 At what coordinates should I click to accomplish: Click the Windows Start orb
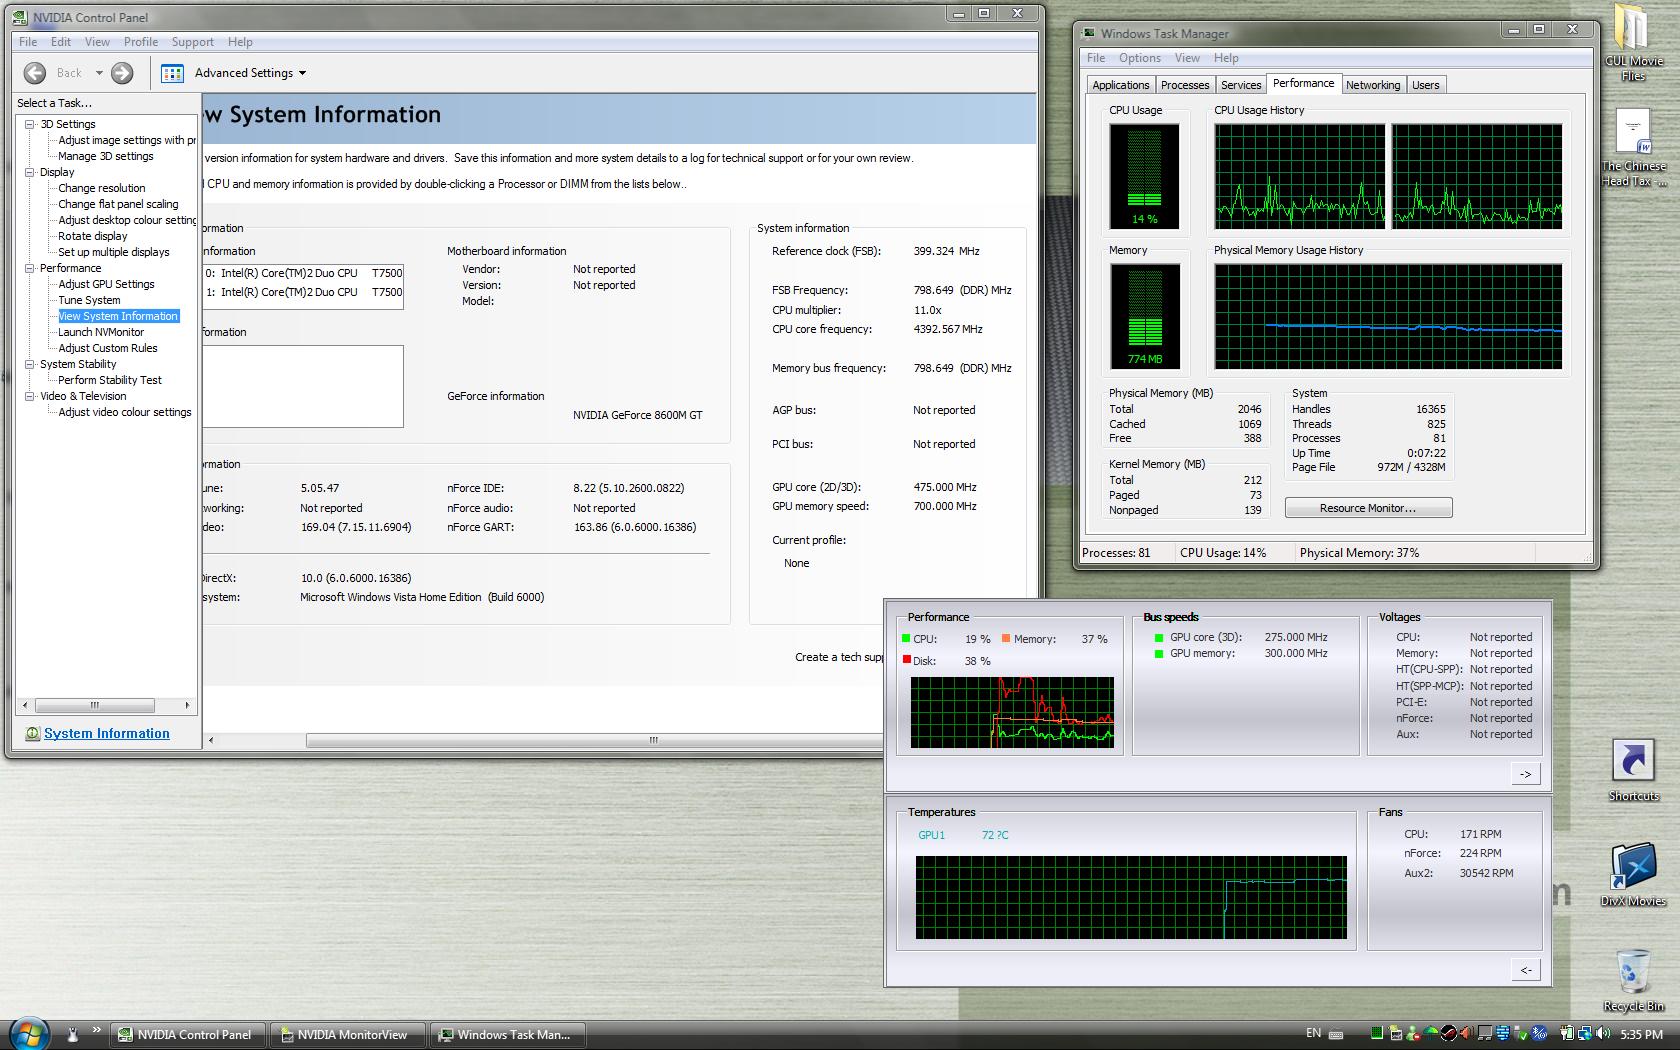pyautogui.click(x=29, y=1034)
